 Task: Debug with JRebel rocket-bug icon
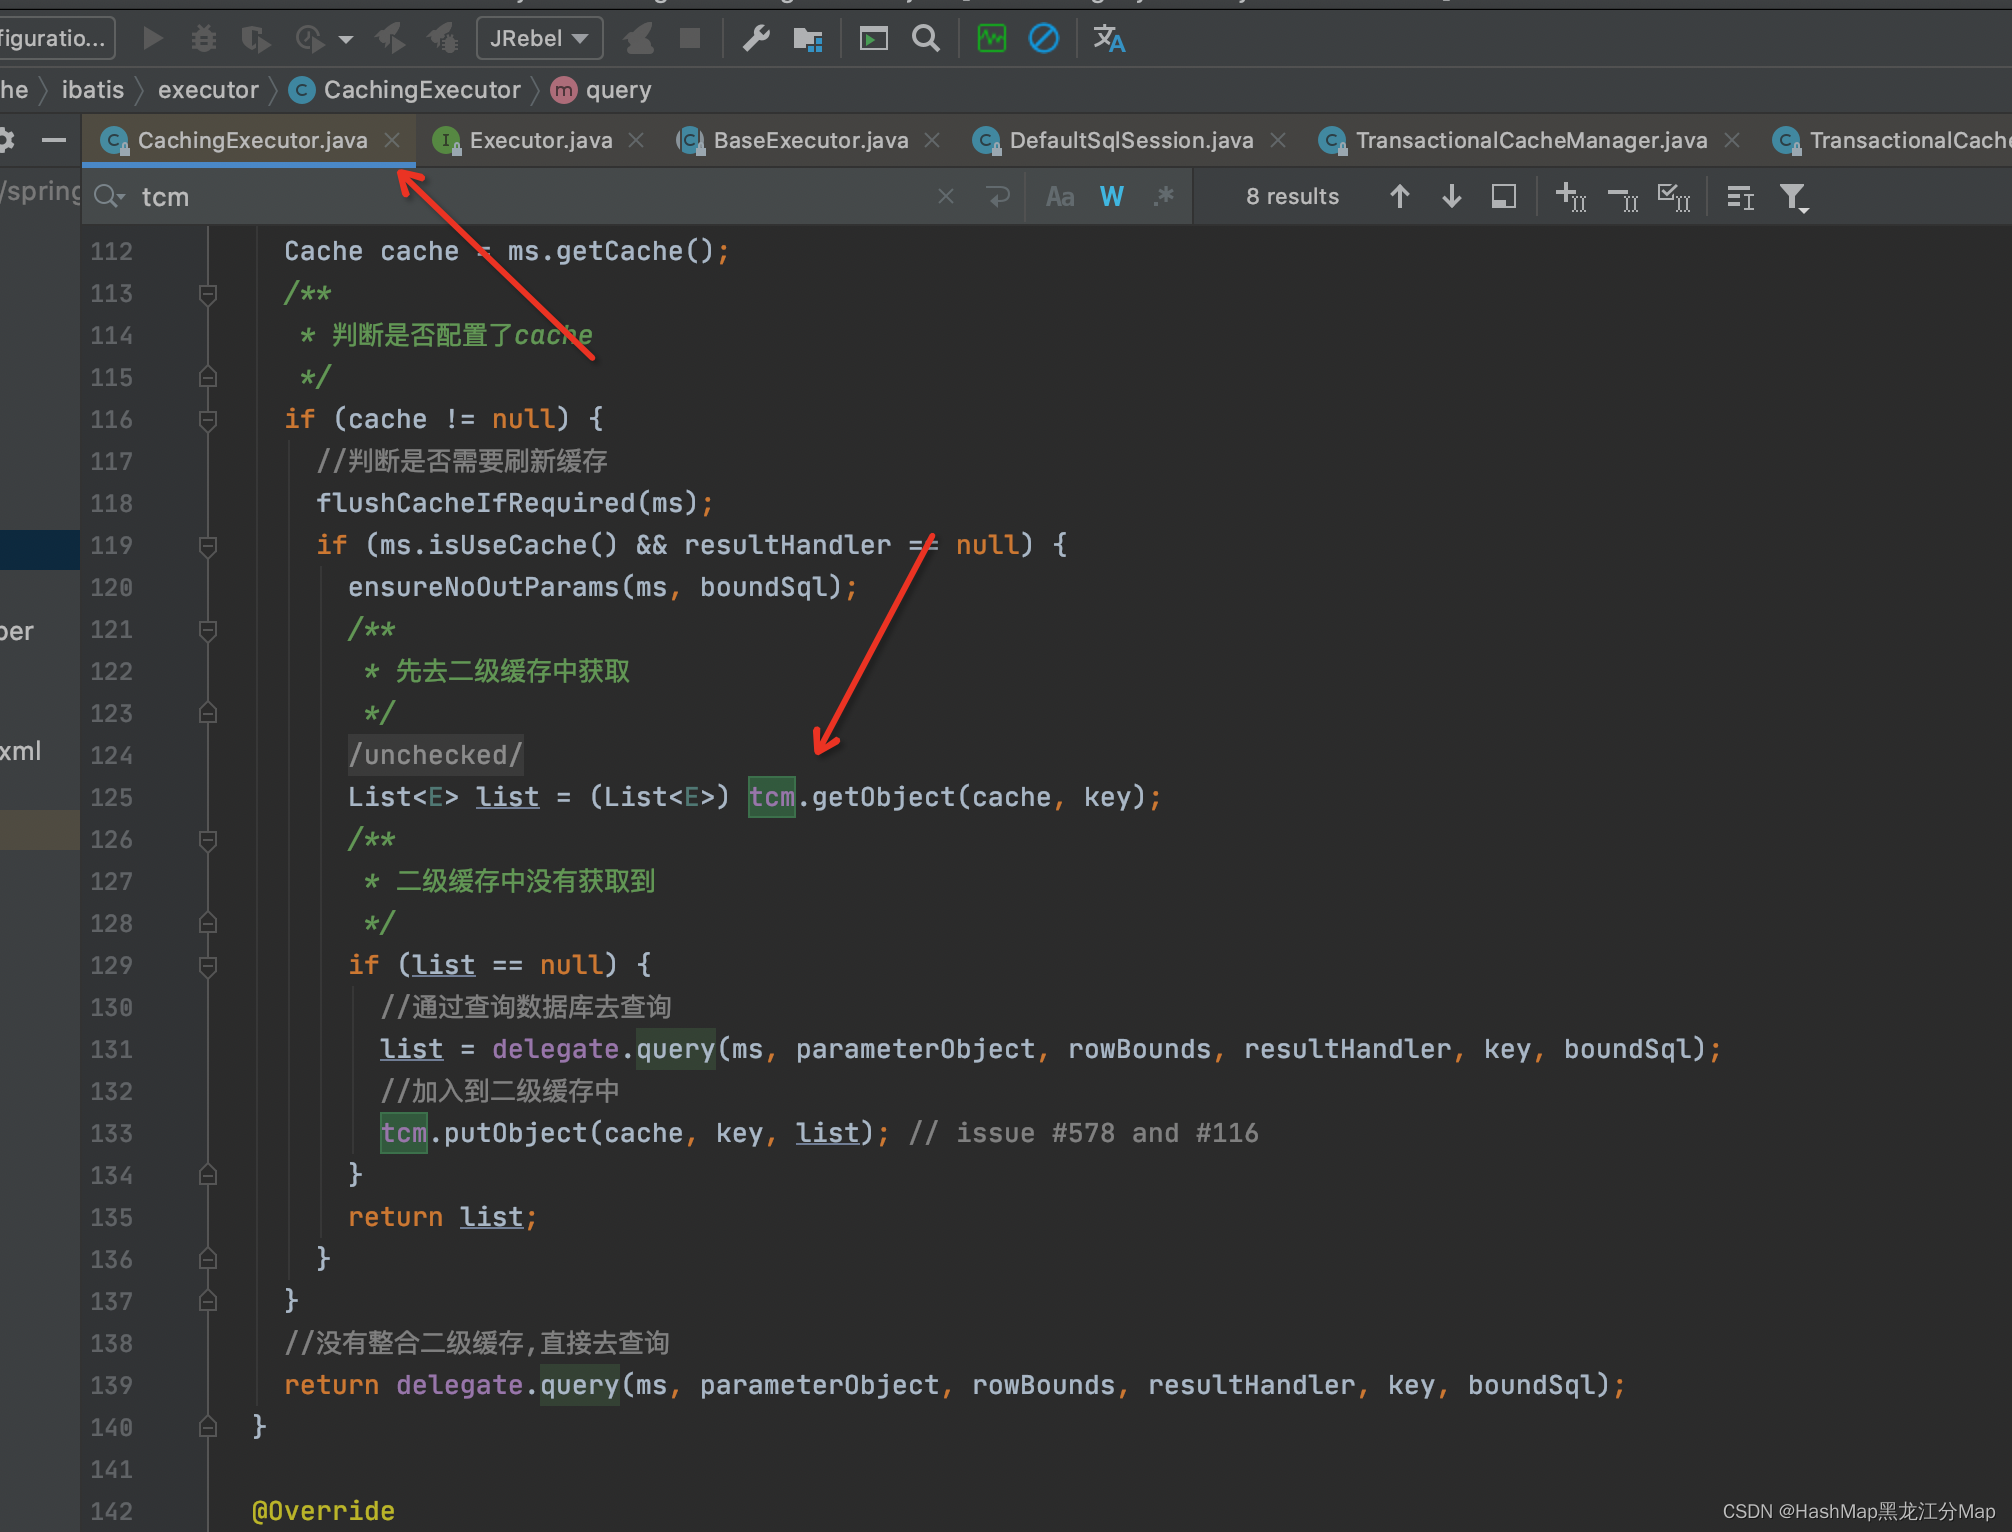click(443, 39)
